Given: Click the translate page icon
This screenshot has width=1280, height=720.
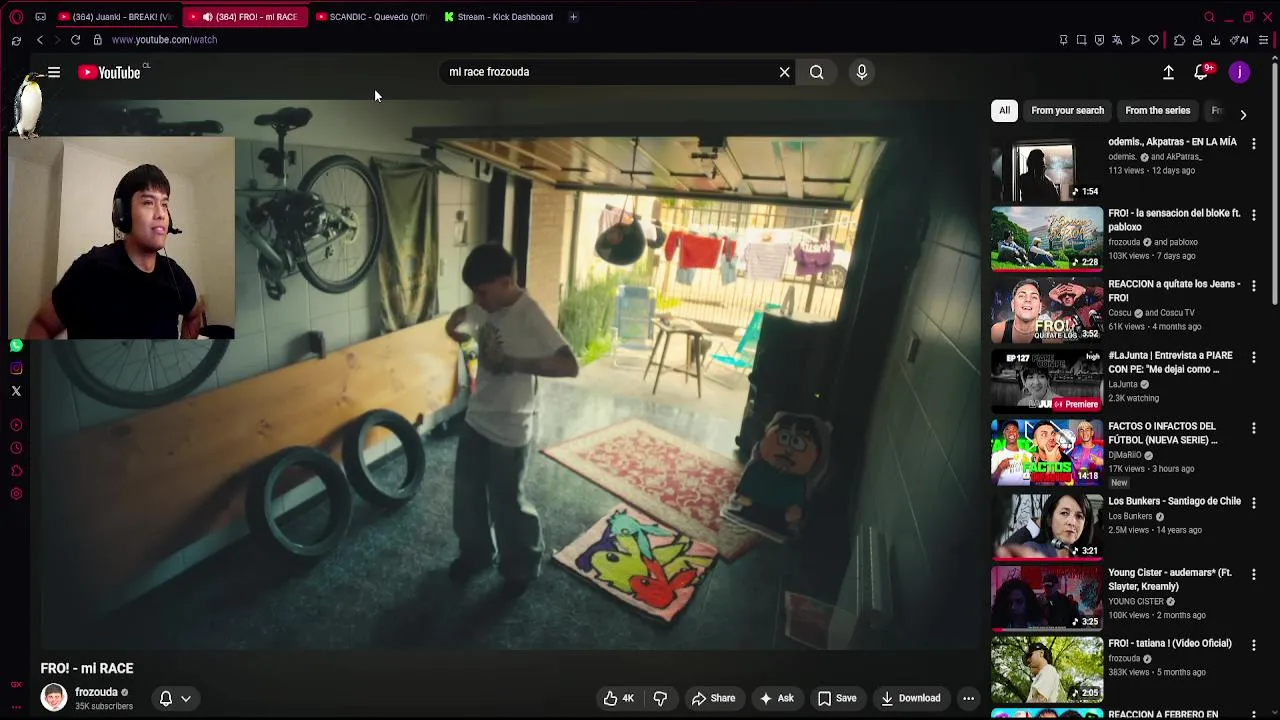Looking at the screenshot, I should coord(1117,40).
